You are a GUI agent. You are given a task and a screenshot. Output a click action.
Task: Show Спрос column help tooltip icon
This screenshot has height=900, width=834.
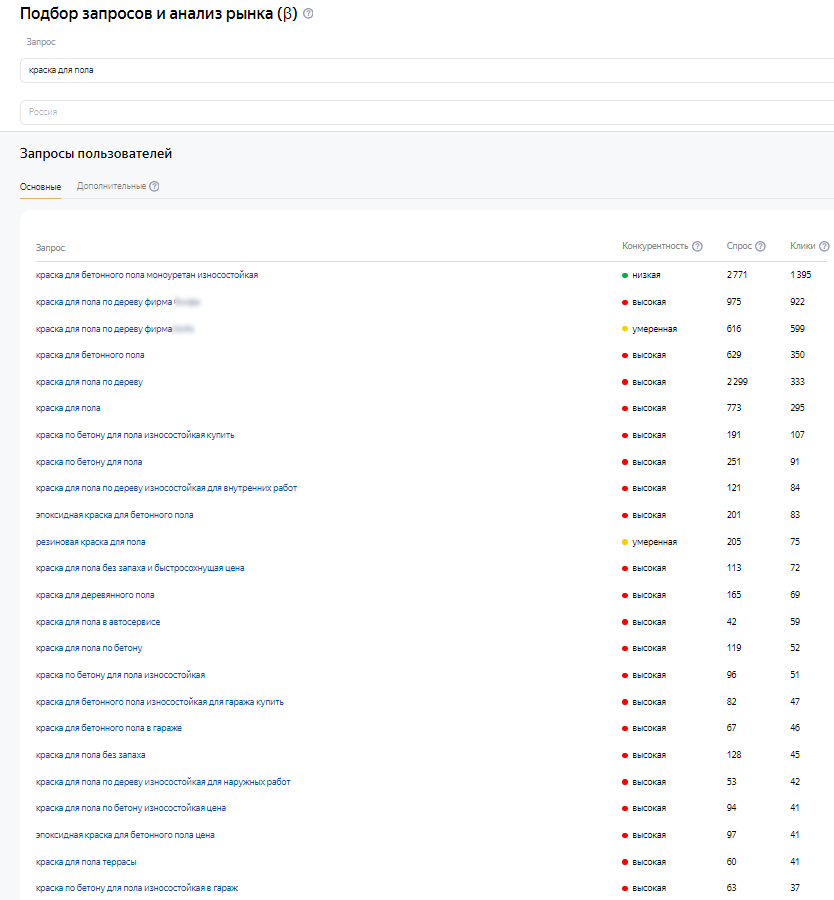pyautogui.click(x=760, y=246)
